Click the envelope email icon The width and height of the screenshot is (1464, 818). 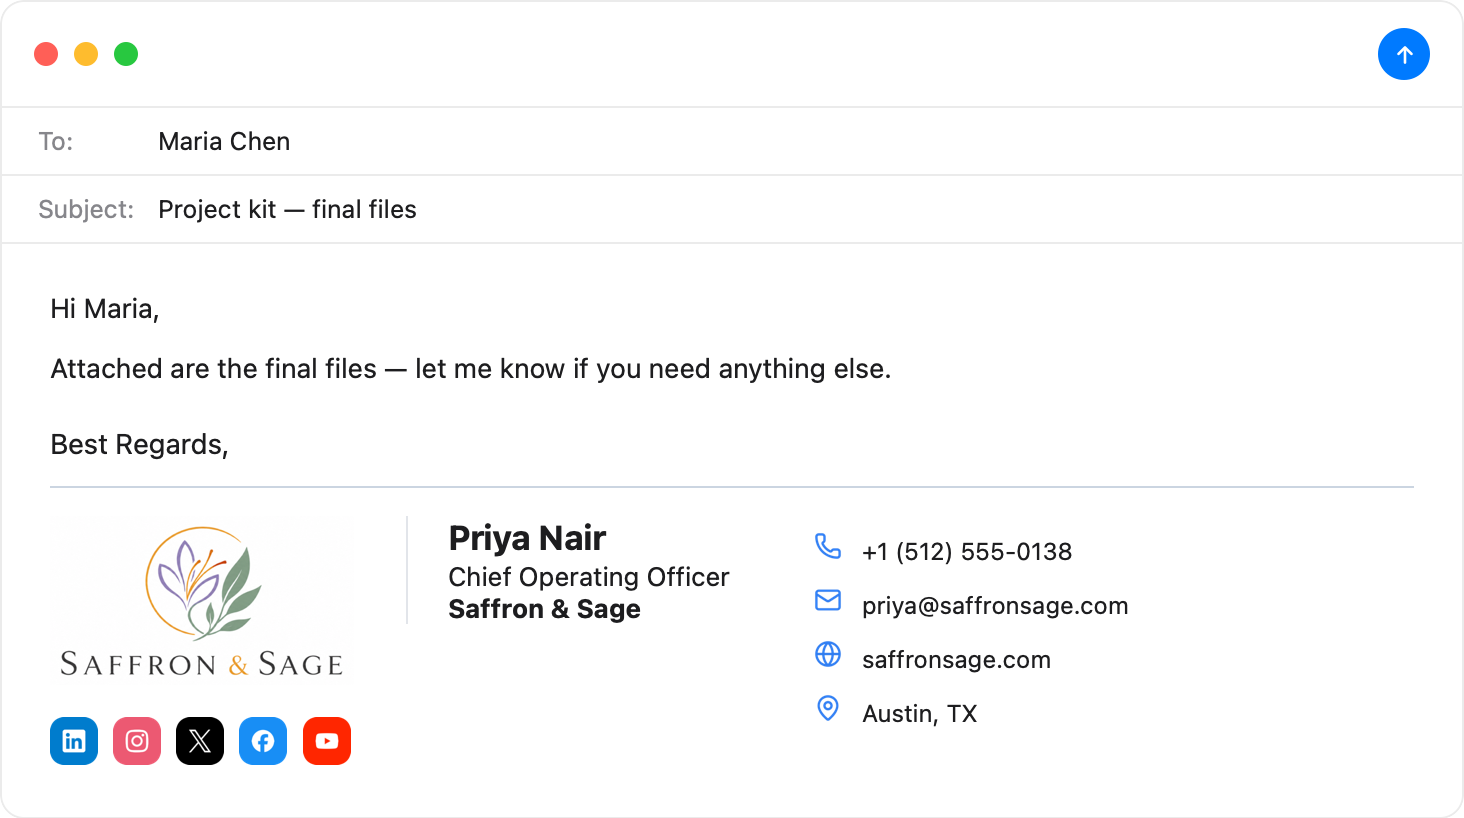tap(828, 600)
